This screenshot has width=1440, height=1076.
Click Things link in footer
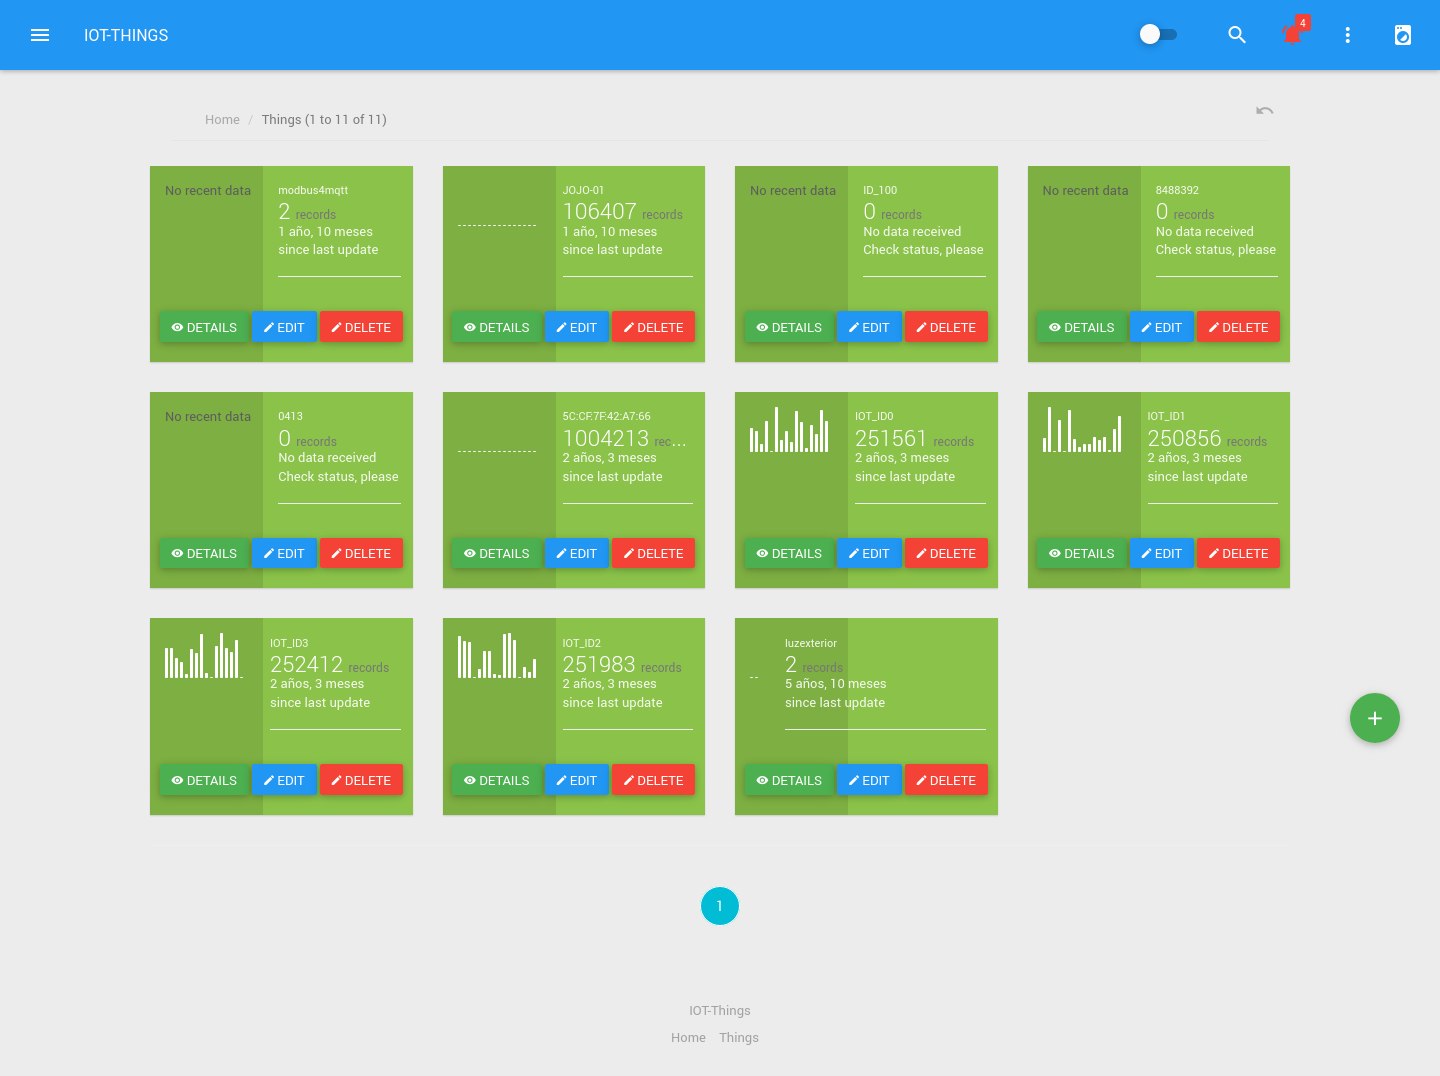coord(739,1037)
